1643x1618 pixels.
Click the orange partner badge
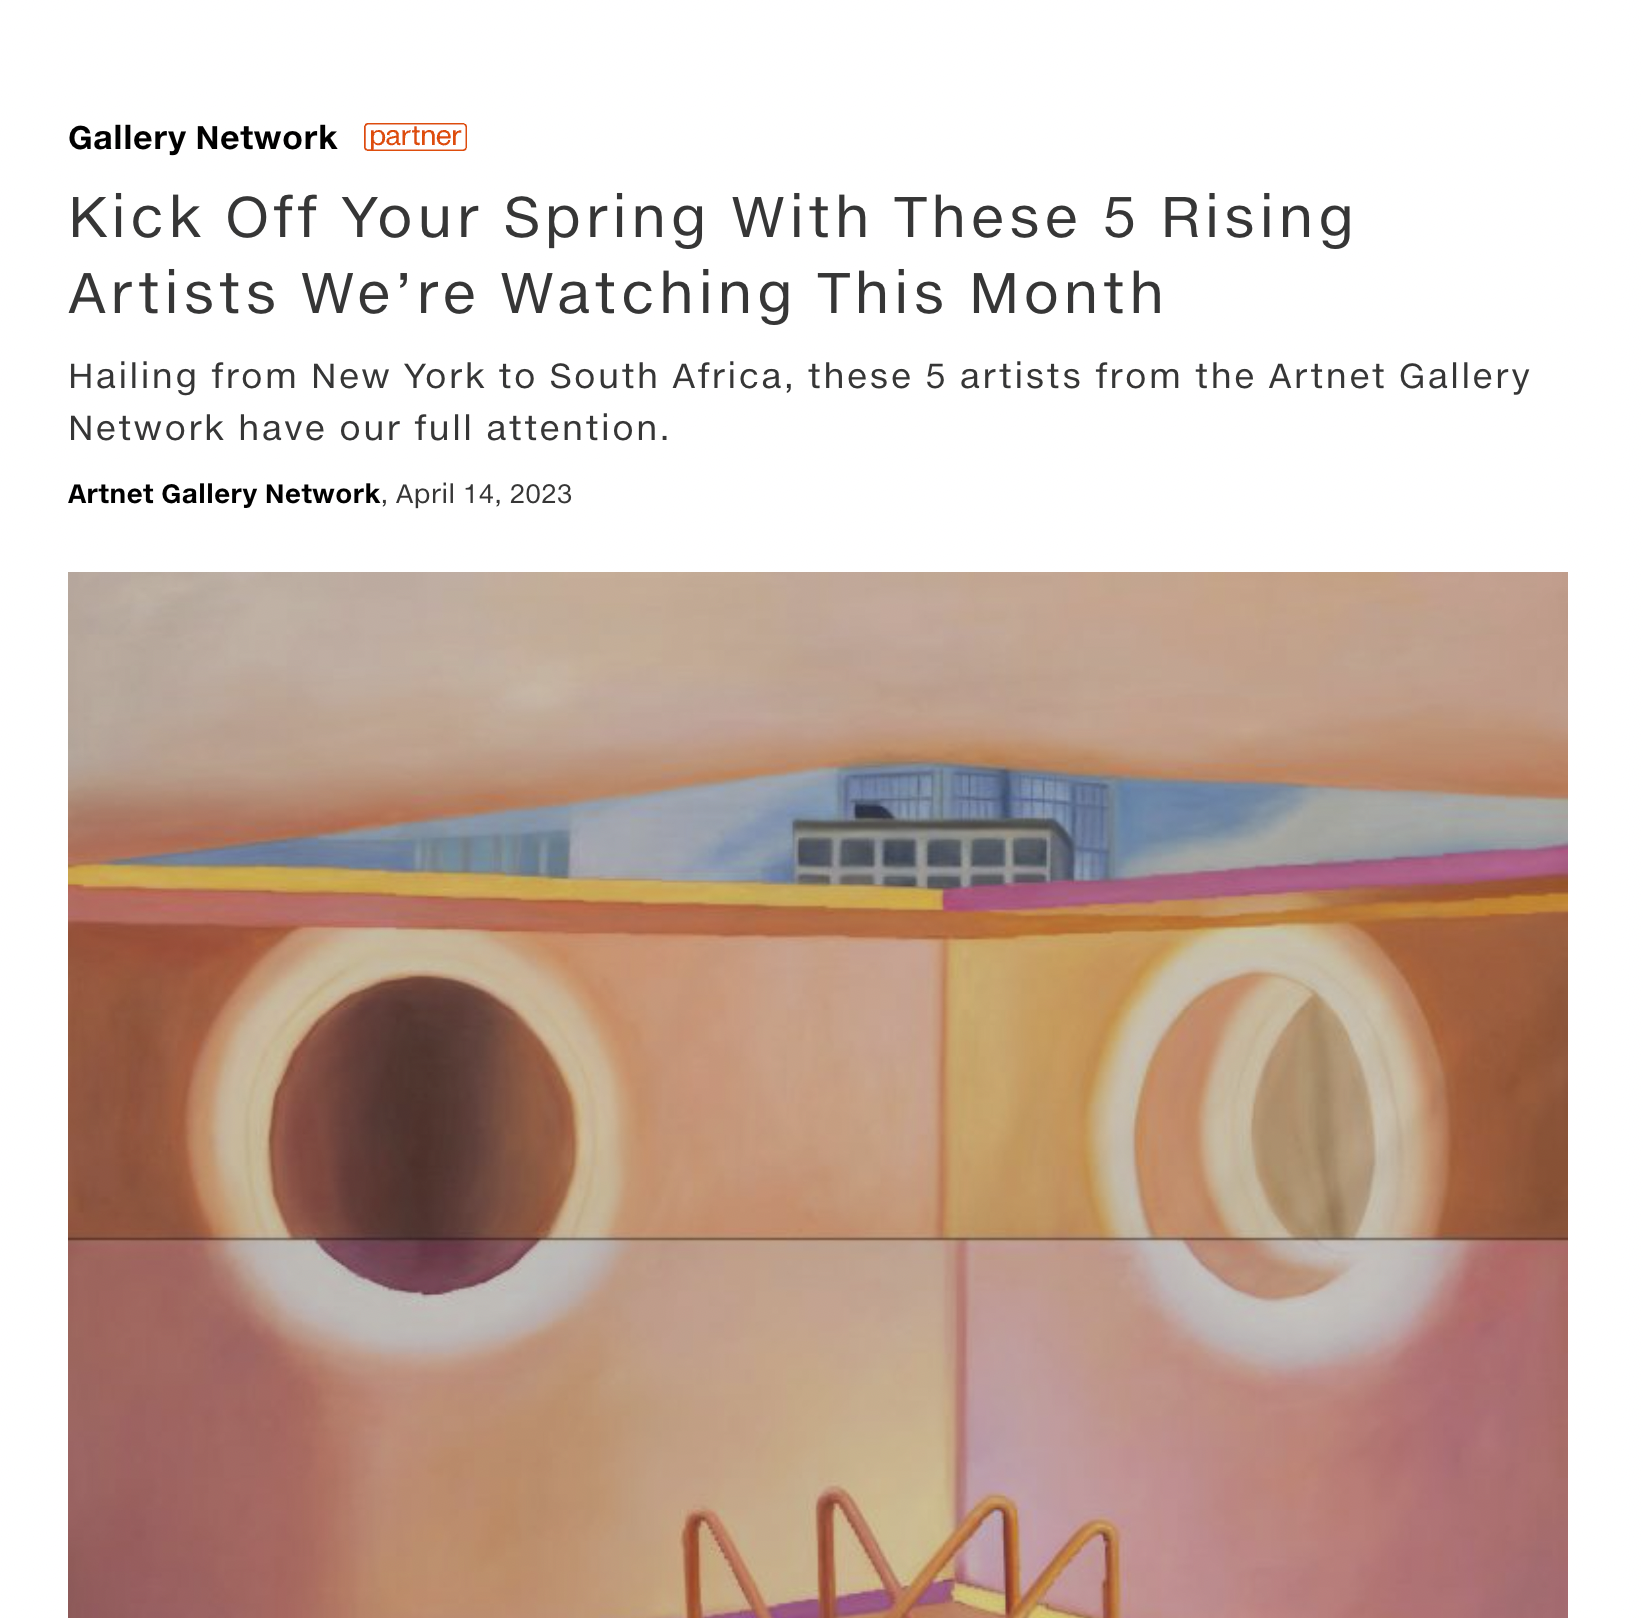[415, 137]
